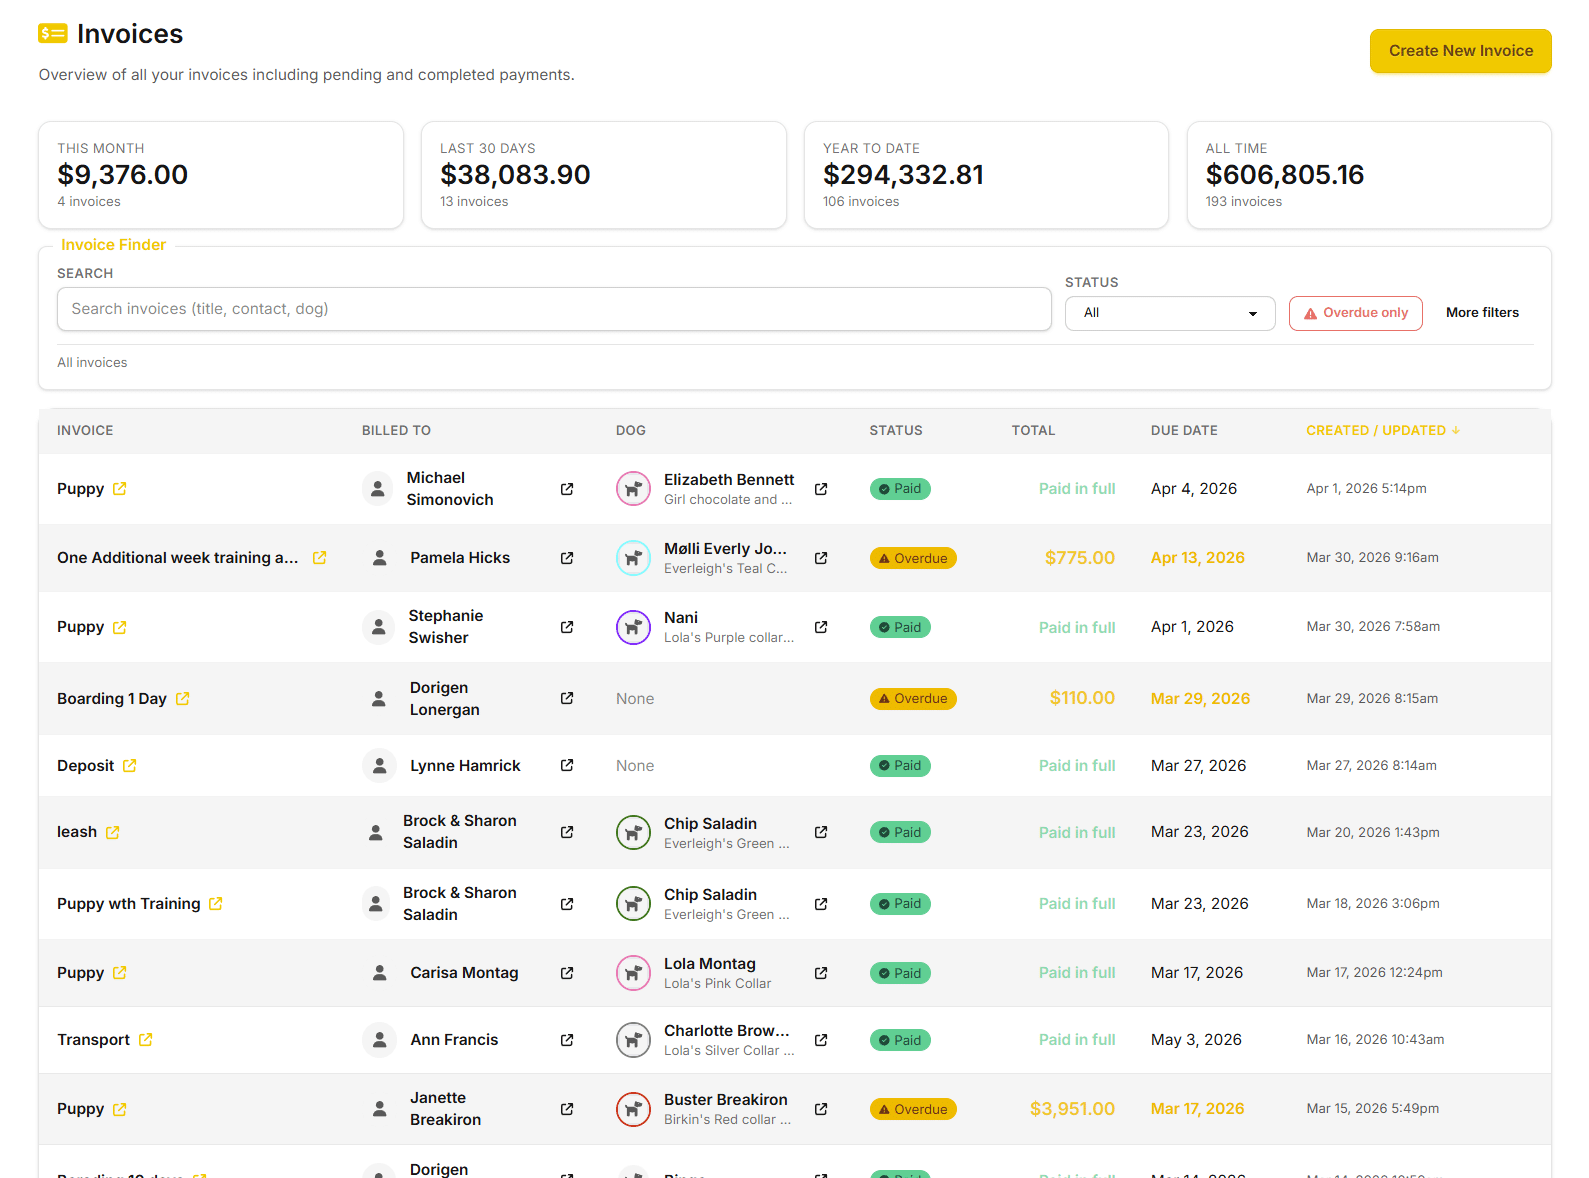
Task: Open the Puppy wth Training invoice
Action: (x=129, y=904)
